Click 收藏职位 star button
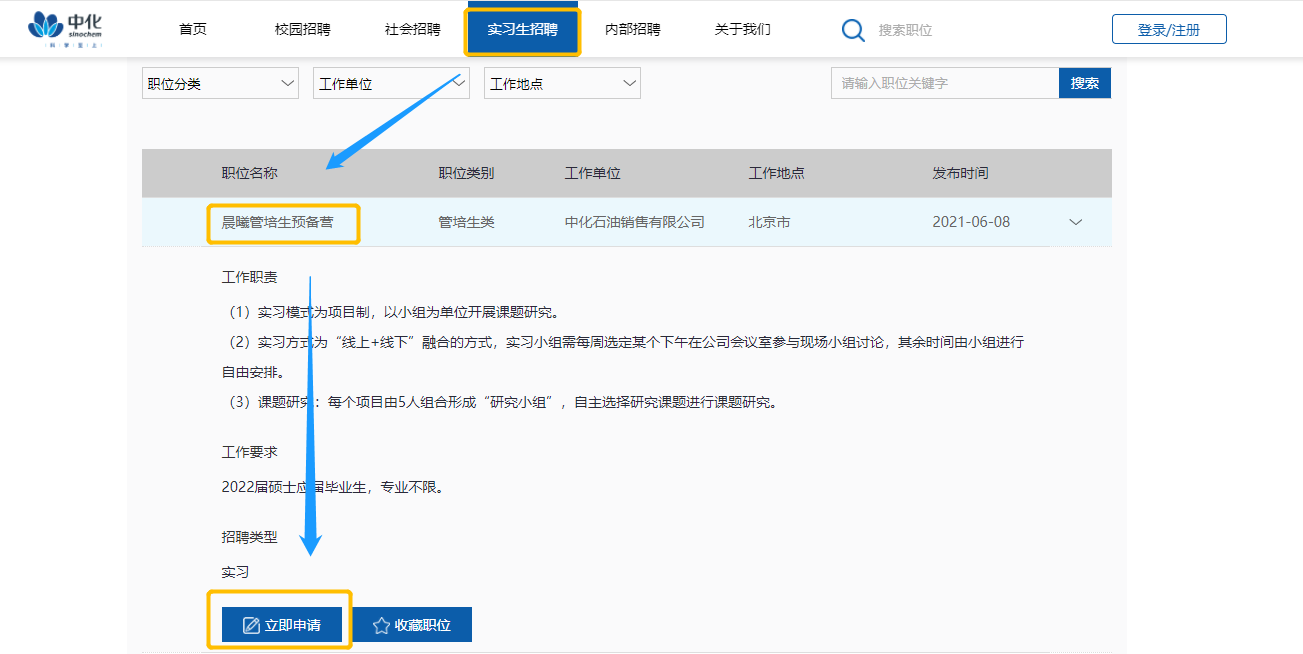 [411, 625]
